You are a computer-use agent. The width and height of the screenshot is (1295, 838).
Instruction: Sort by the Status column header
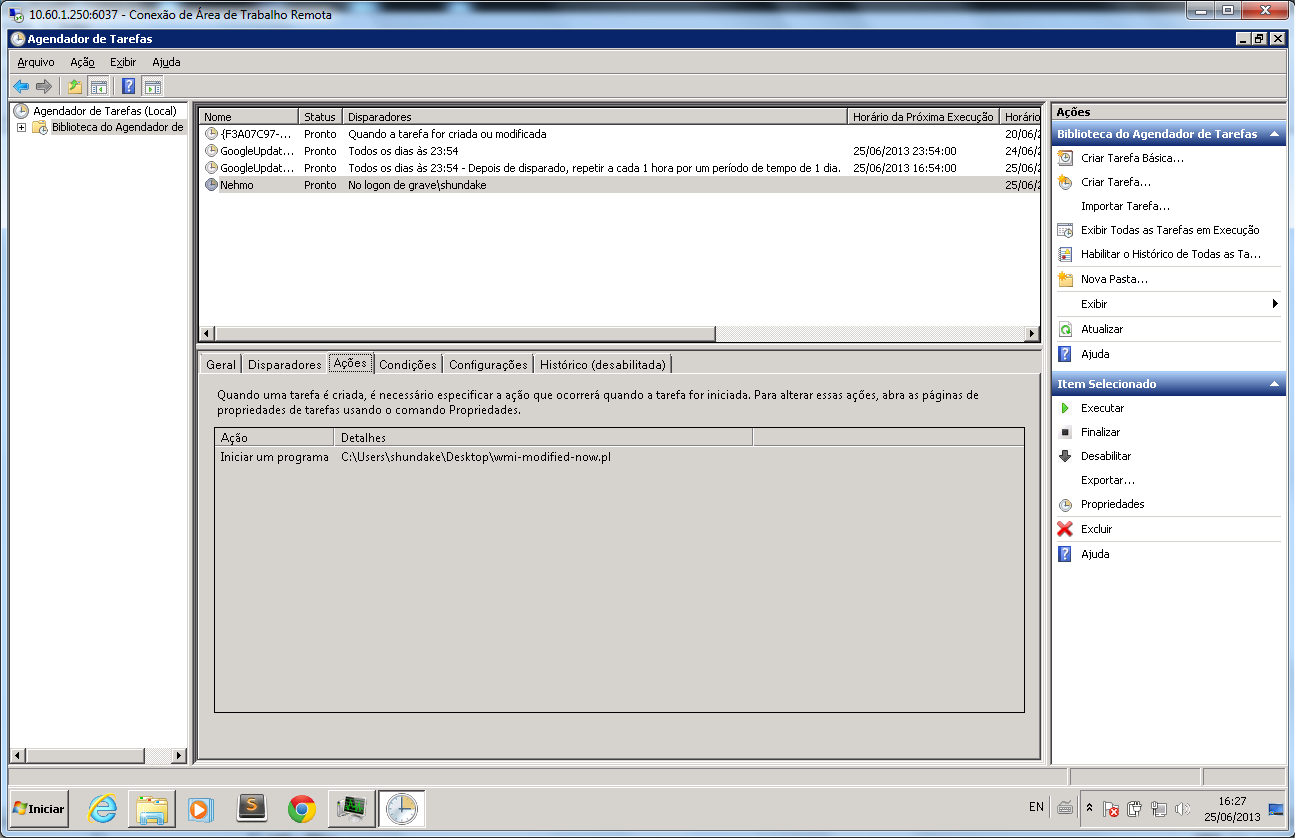coord(321,117)
